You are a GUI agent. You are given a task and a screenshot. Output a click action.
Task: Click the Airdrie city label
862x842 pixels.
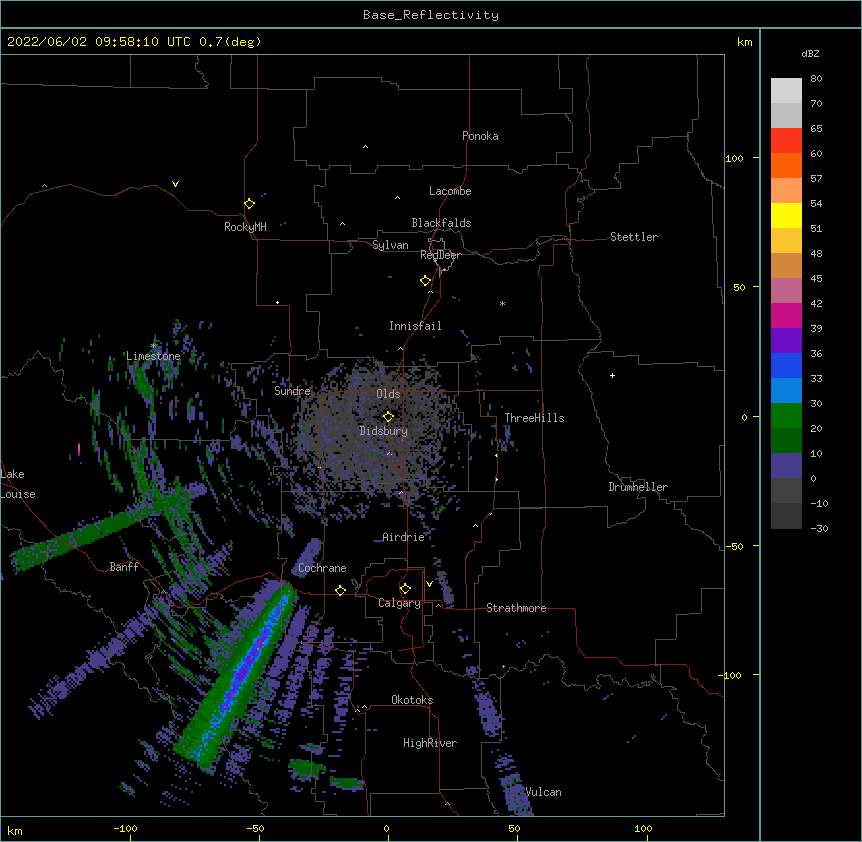404,537
